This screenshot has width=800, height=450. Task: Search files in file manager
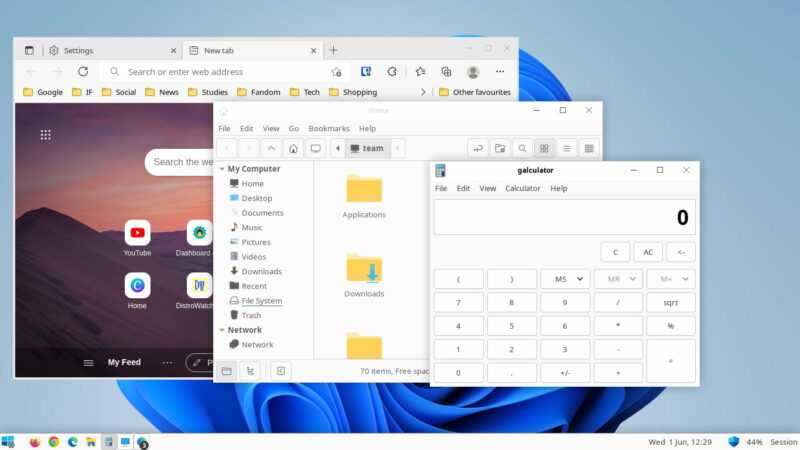click(522, 148)
